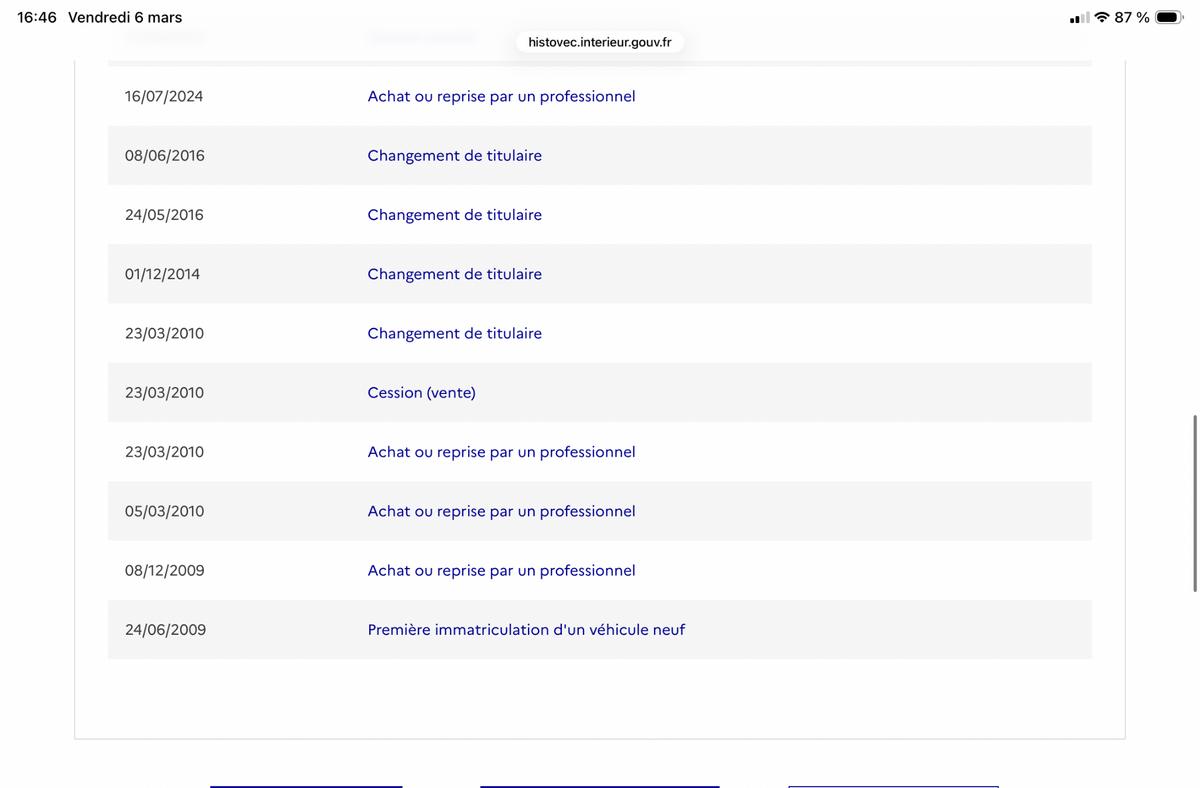
Task: Open the 05/03/2010 Achat ou reprise link
Action: click(x=501, y=510)
